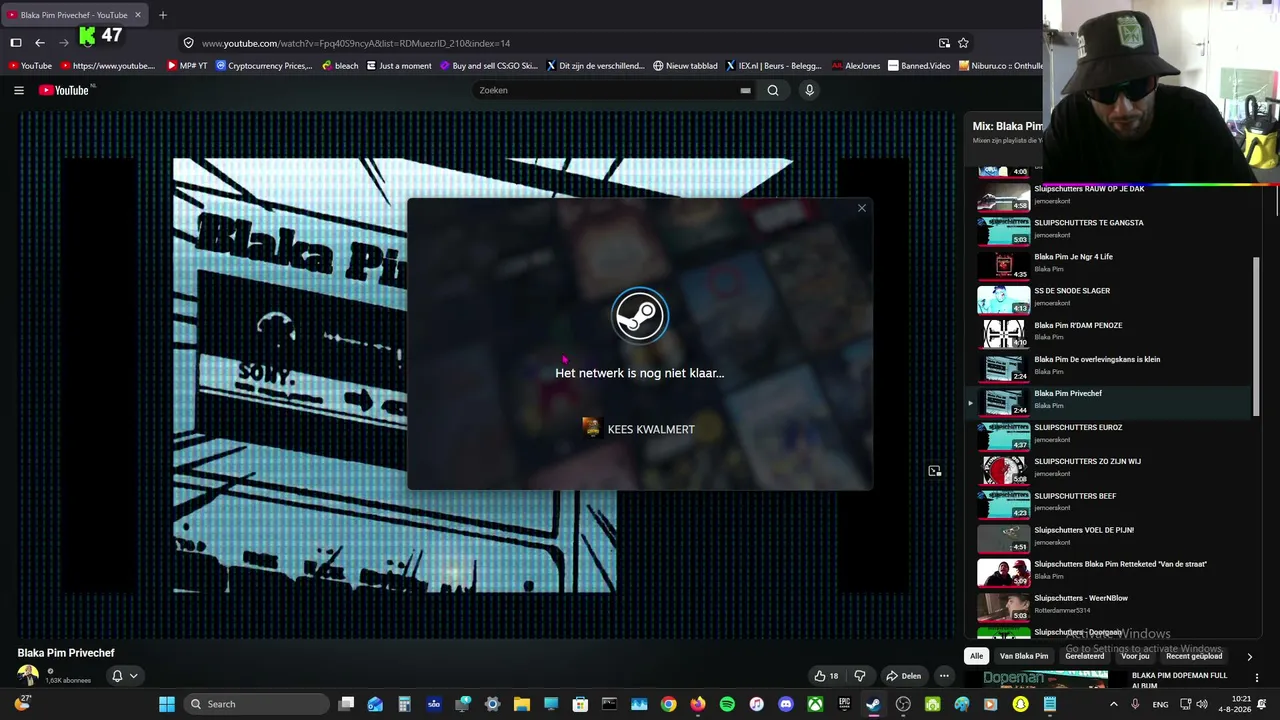1280x720 pixels.
Task: Open the YouTube guide hamburger menu
Action: [19, 90]
